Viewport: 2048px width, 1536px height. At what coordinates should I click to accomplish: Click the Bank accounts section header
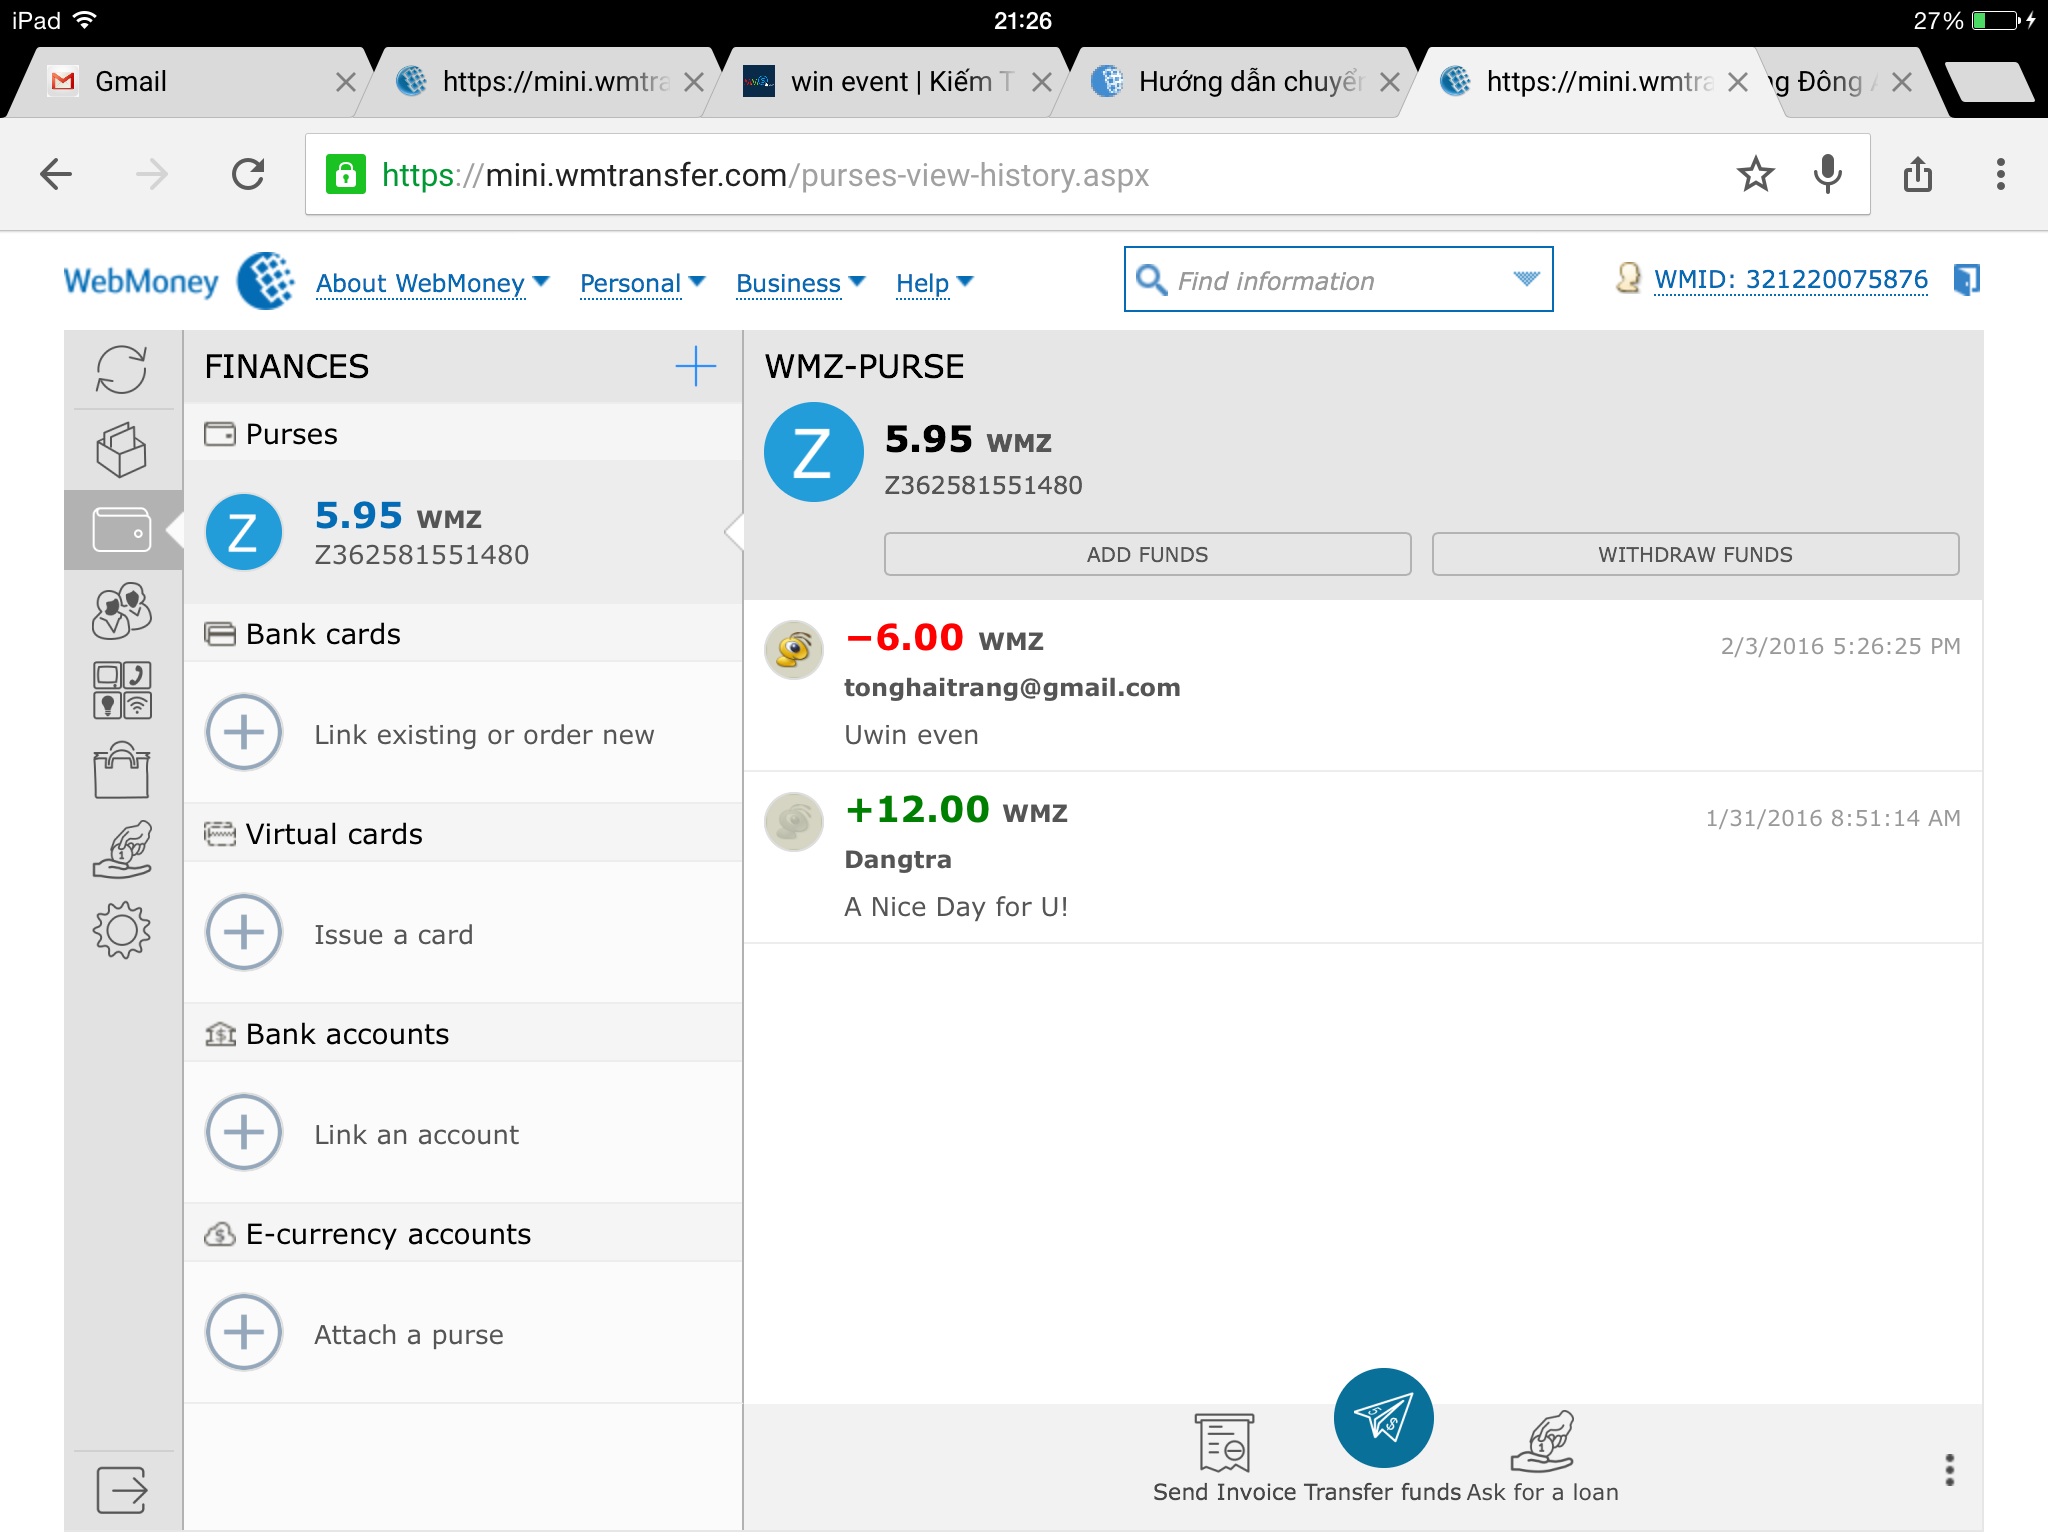[x=463, y=1034]
